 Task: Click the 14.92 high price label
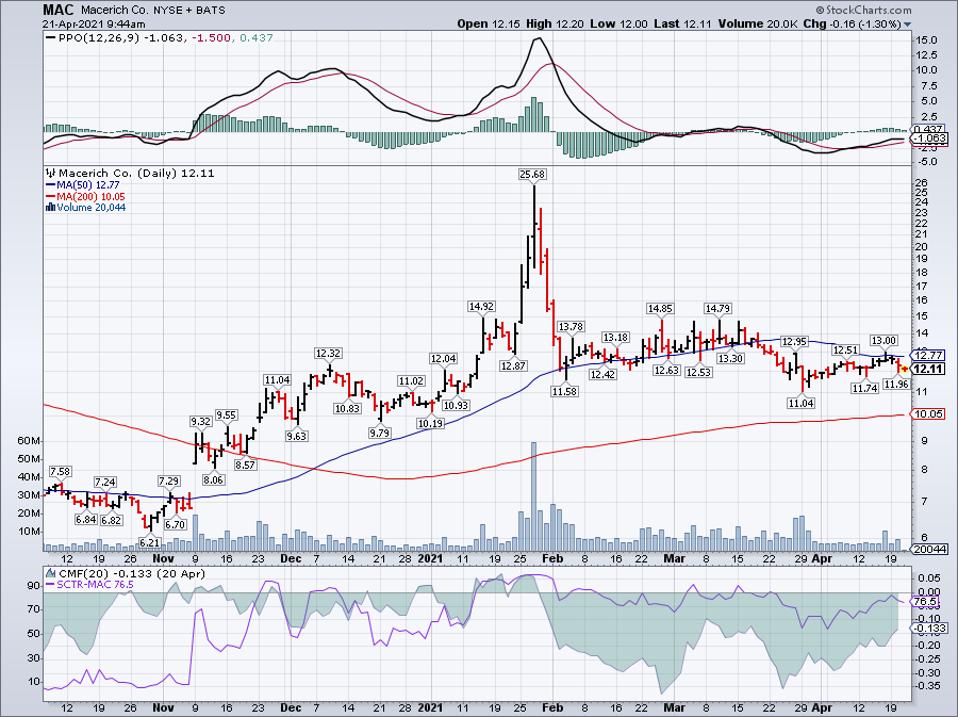point(481,307)
